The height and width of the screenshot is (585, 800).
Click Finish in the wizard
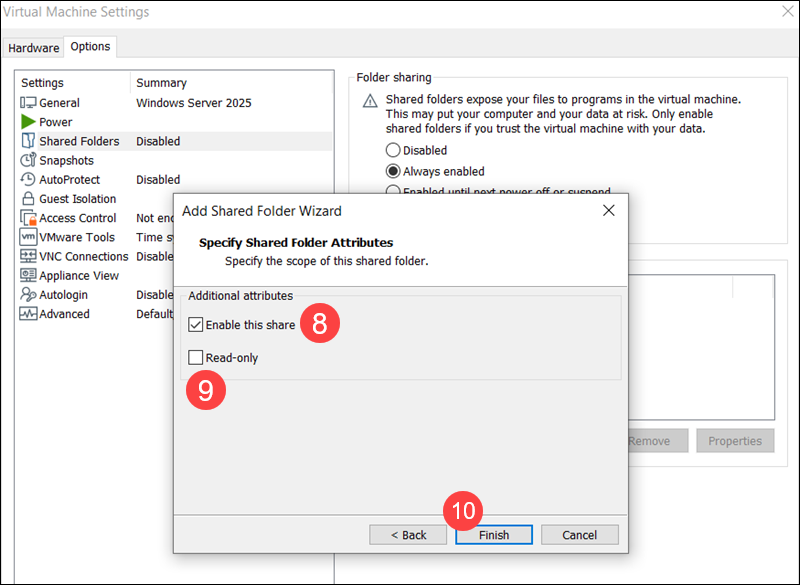pyautogui.click(x=493, y=535)
